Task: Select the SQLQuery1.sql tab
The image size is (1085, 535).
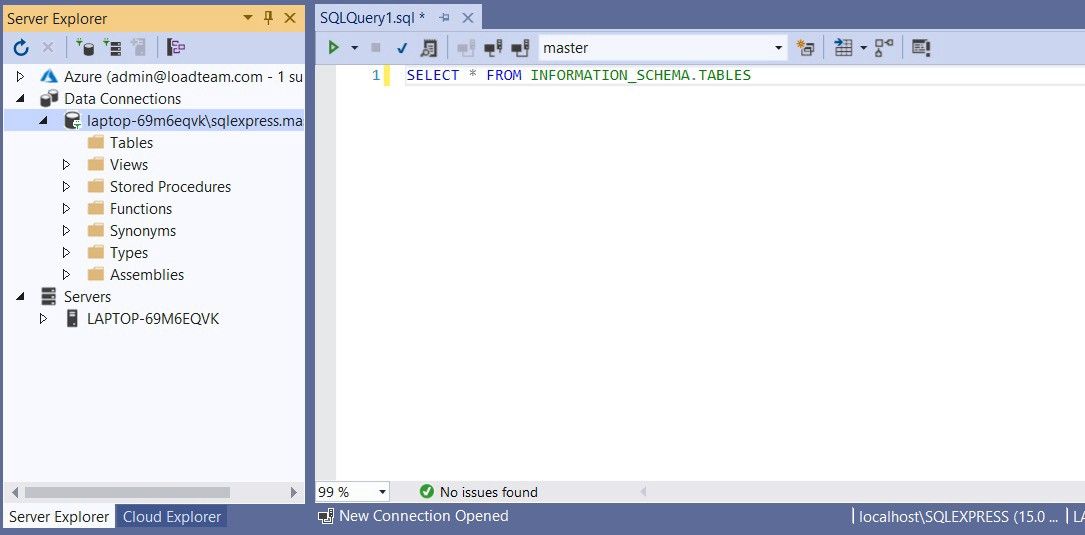Action: [372, 18]
